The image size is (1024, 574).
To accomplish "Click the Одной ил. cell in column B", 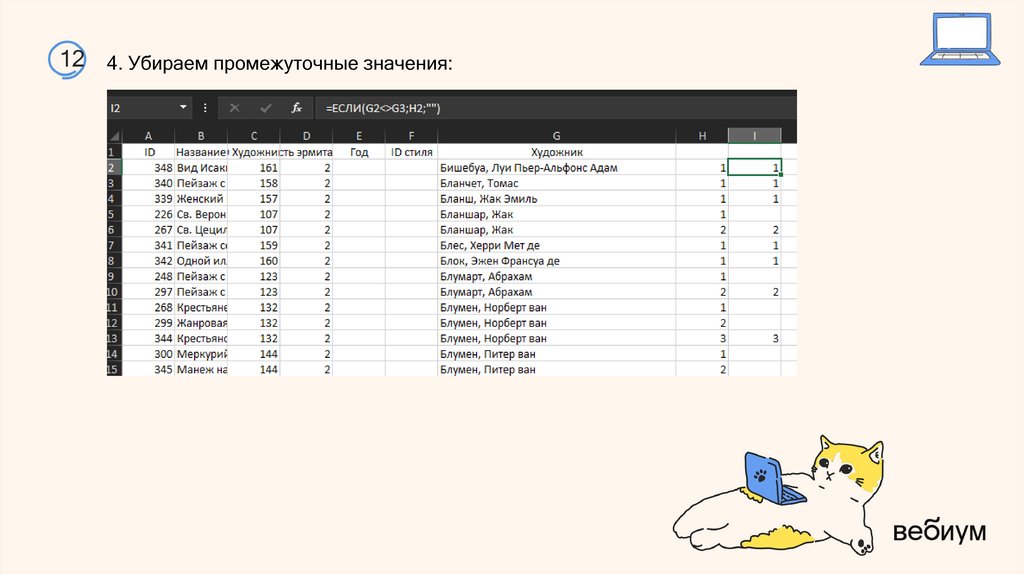I will click(201, 261).
